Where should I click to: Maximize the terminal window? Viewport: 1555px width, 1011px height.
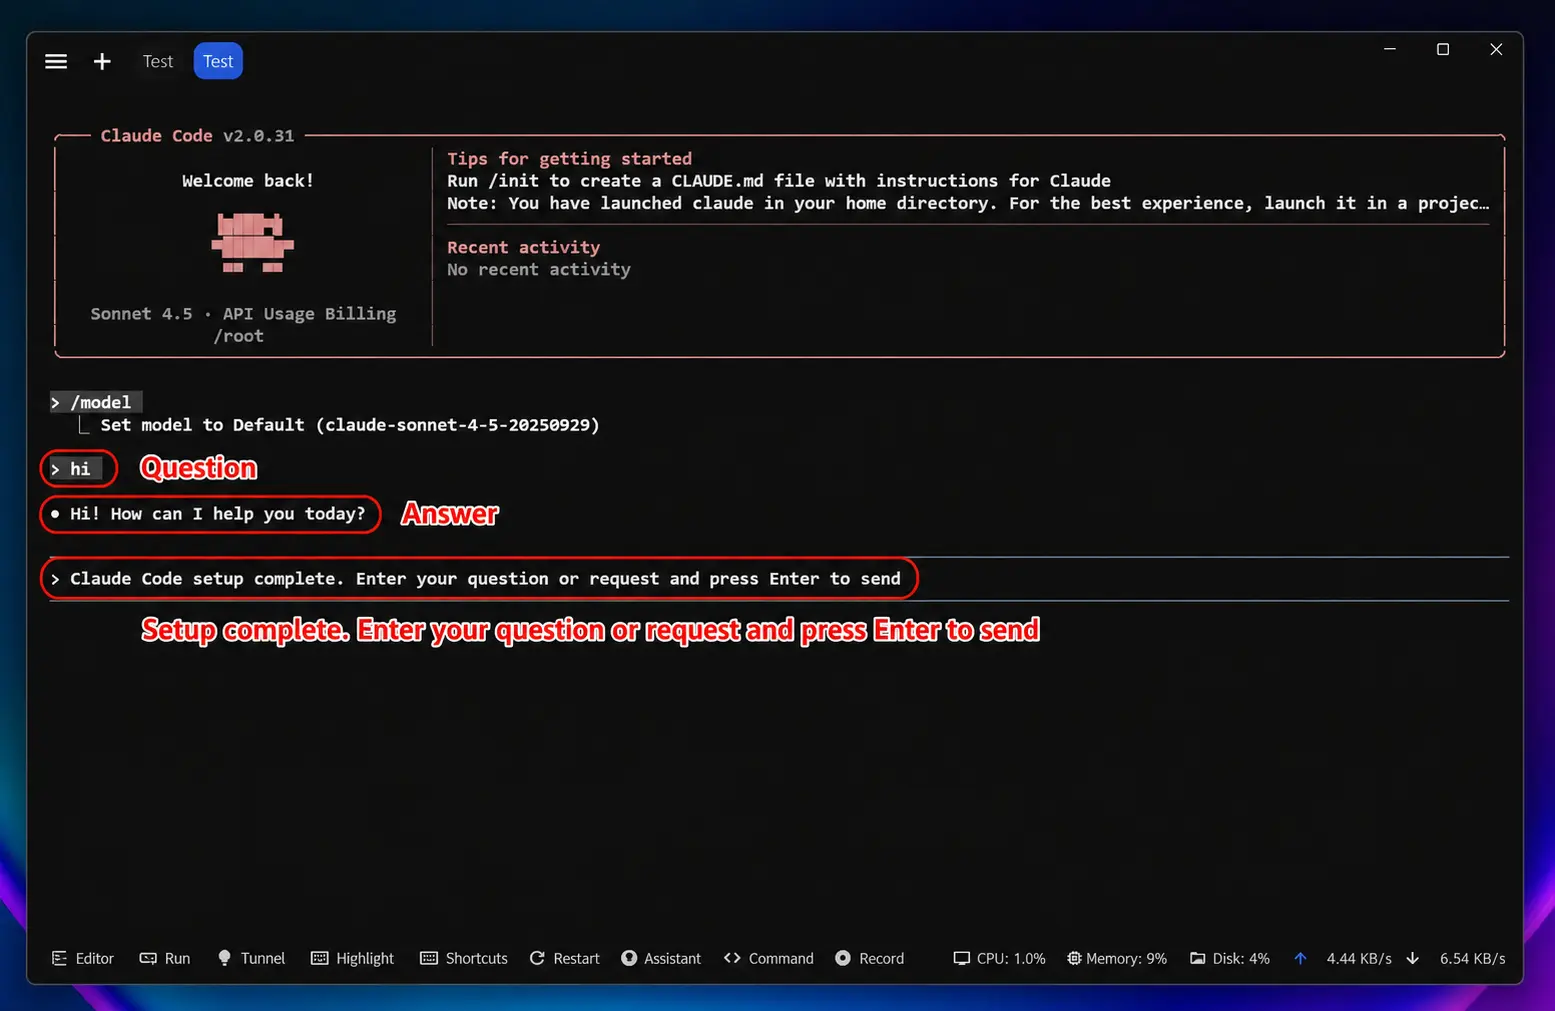point(1443,49)
